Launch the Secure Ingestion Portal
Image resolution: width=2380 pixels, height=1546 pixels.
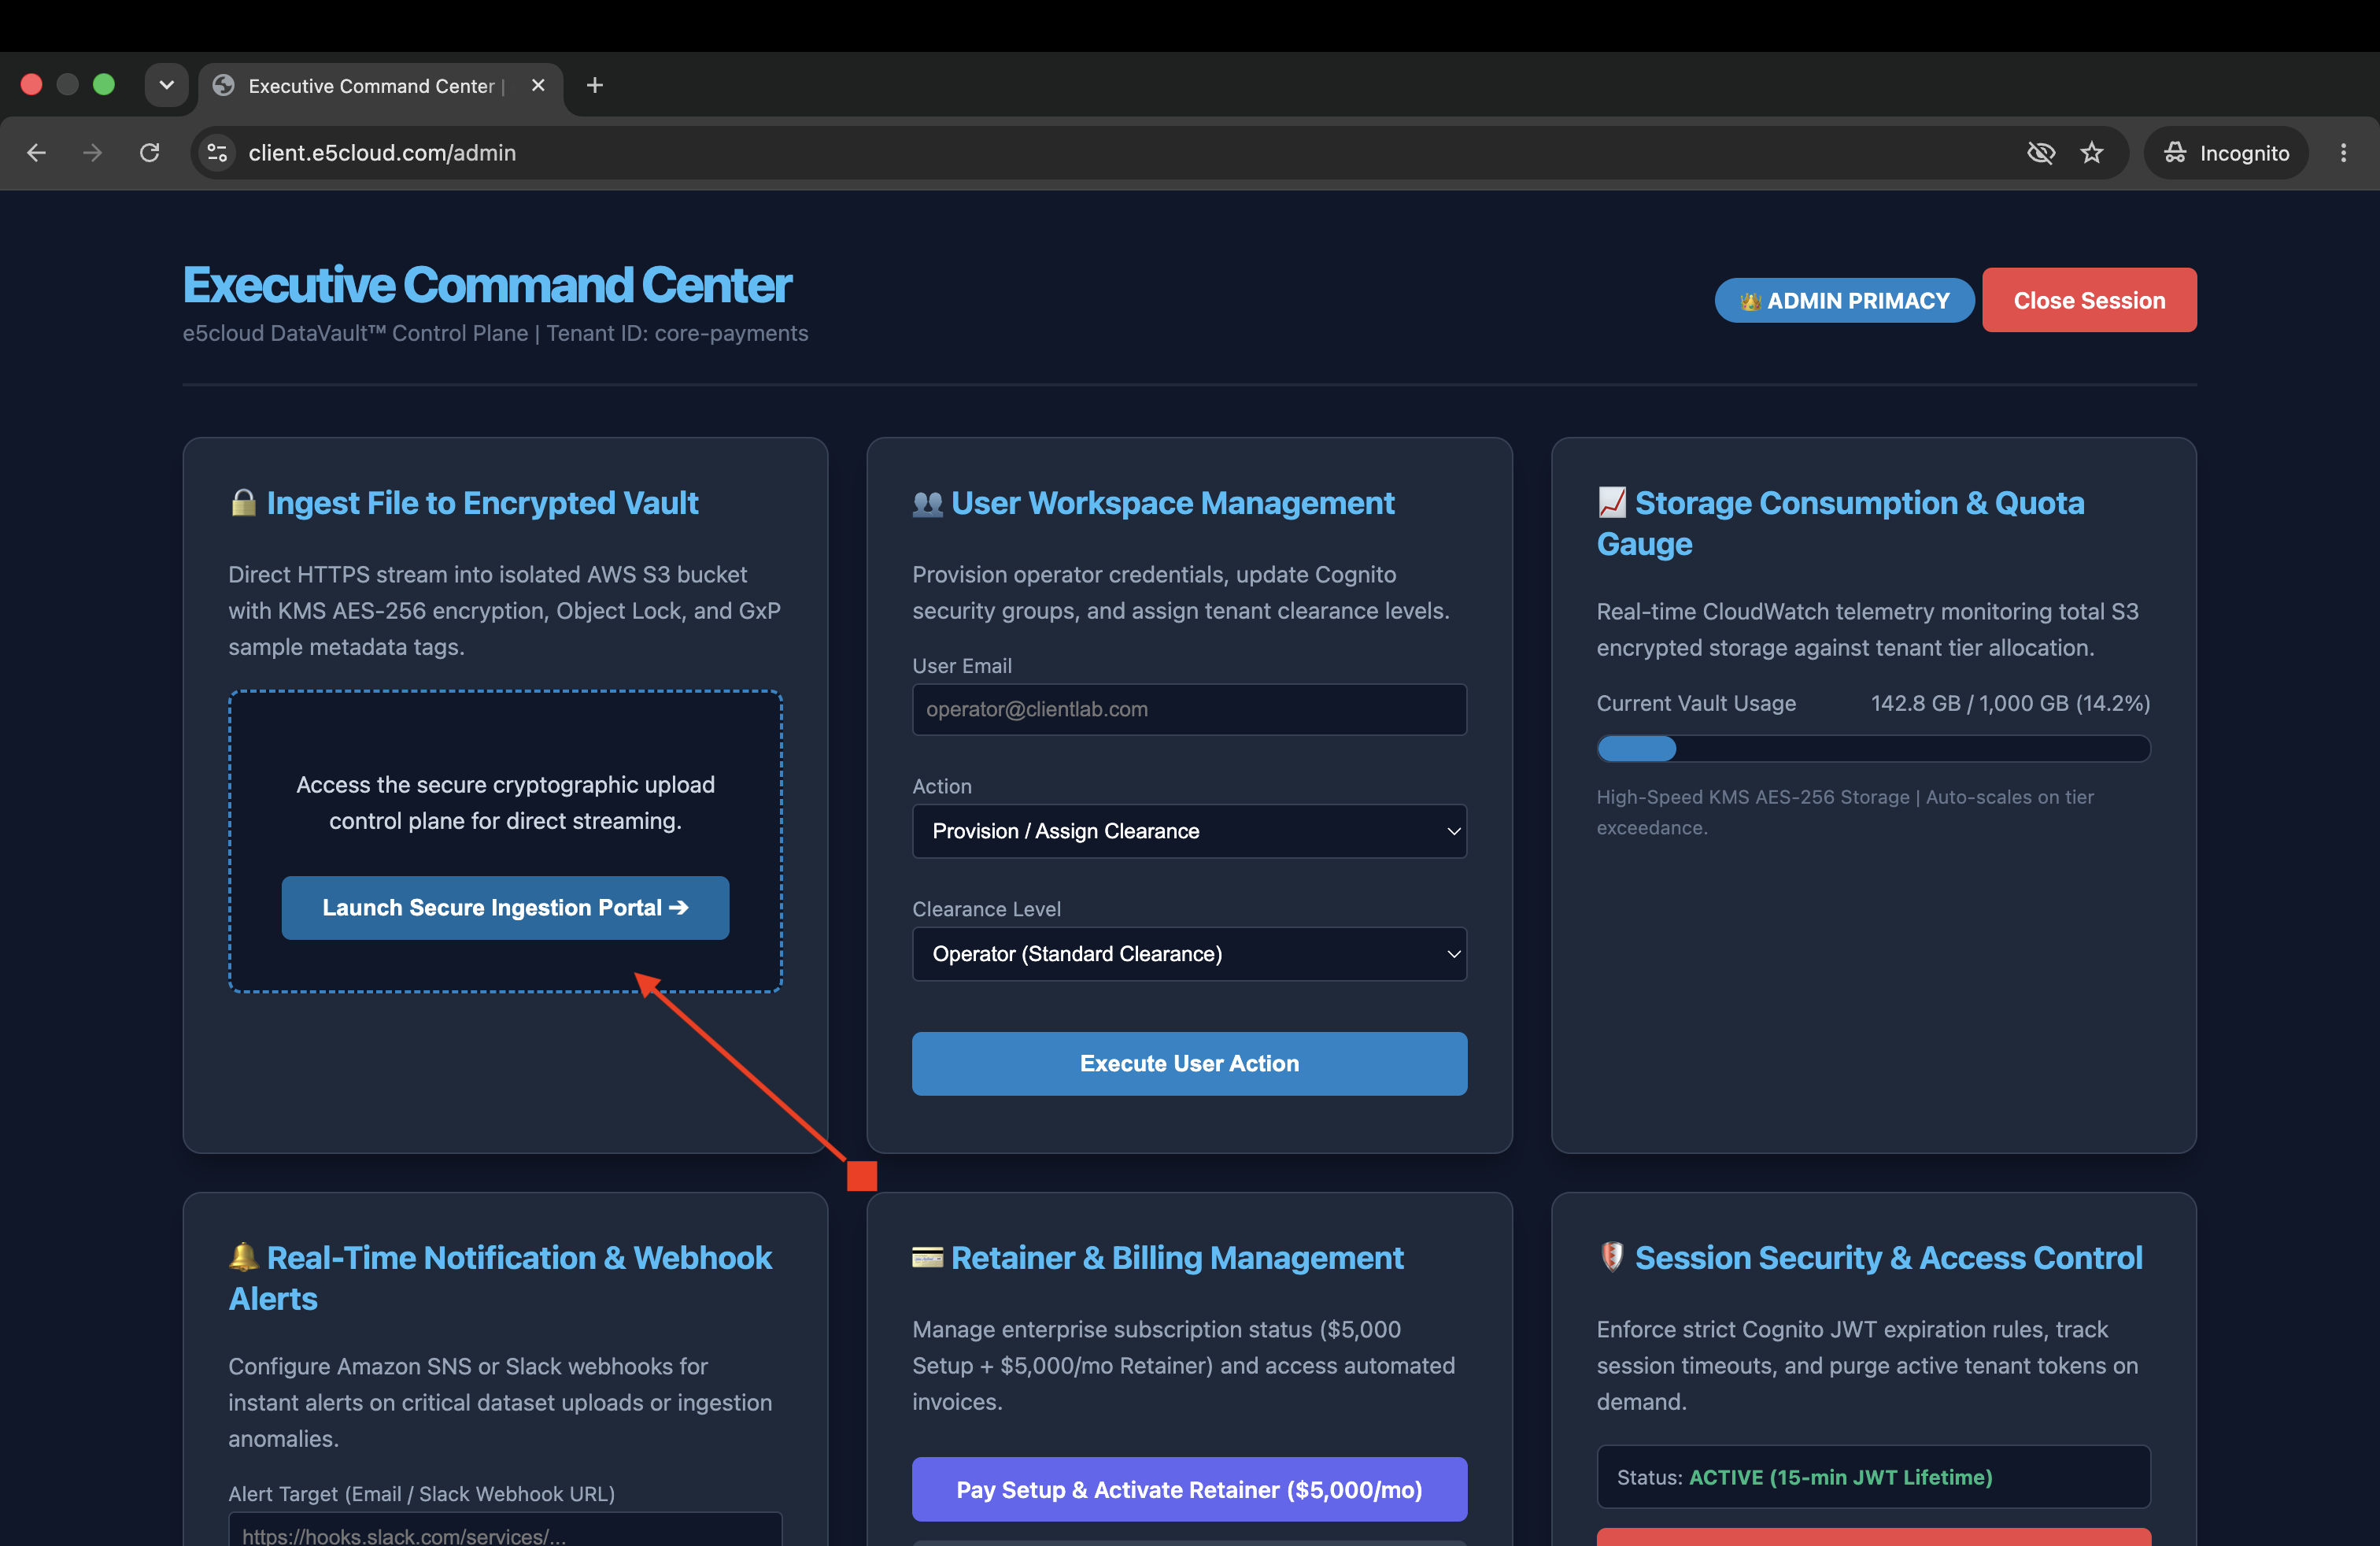505,907
